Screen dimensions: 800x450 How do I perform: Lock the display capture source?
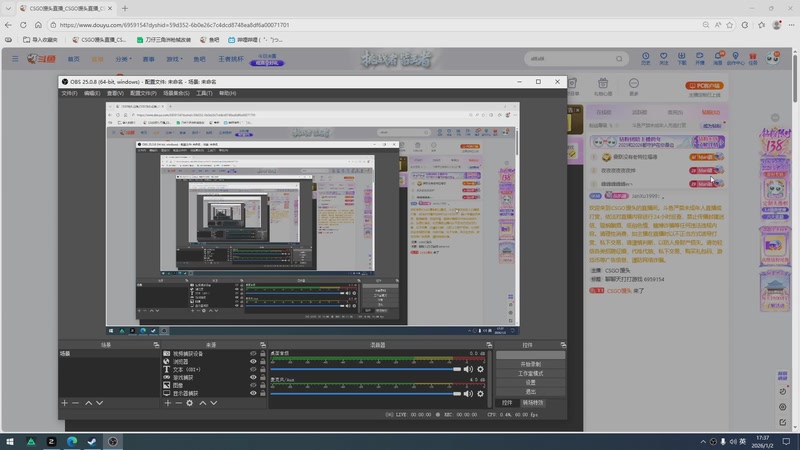point(263,393)
